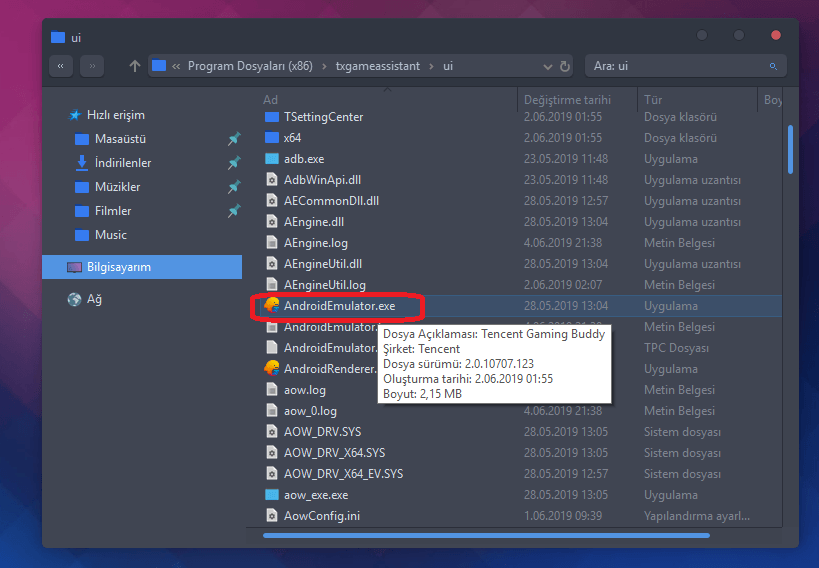Screen dimensions: 819x568
Task: Select the AEngine.dll file name
Action: tap(314, 222)
